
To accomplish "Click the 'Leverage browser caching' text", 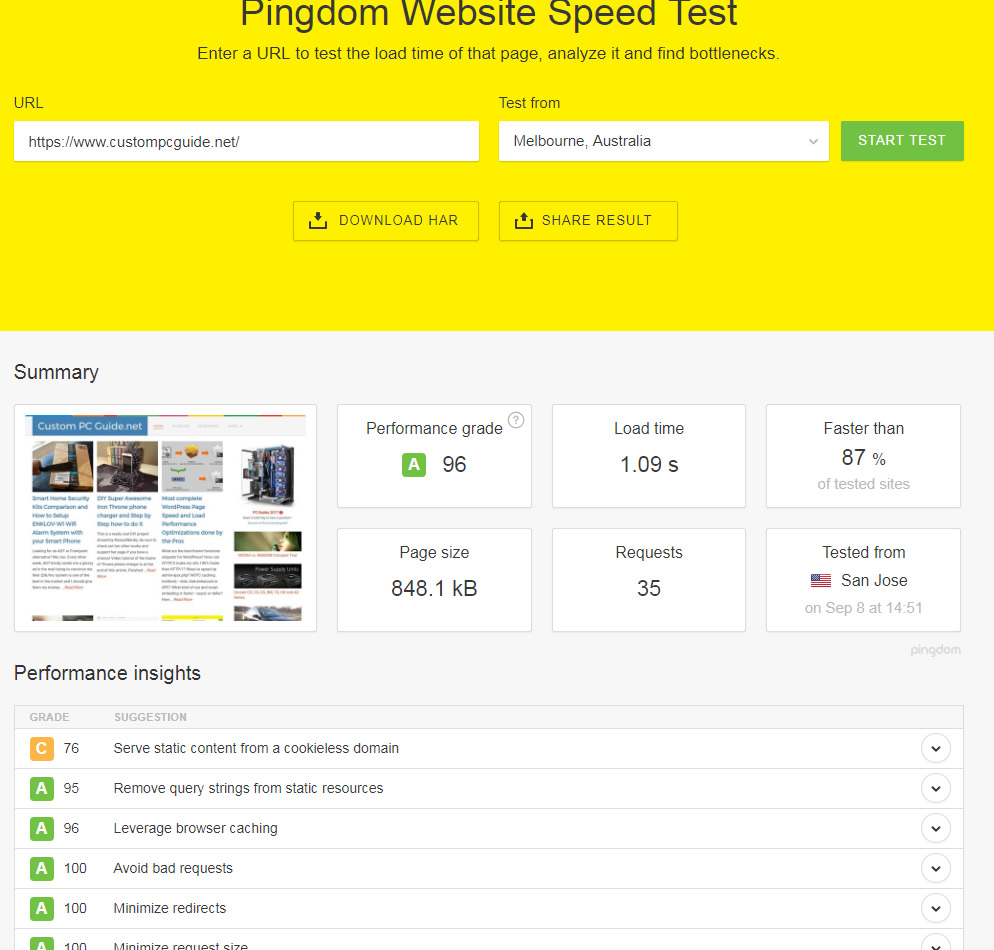I will click(195, 828).
